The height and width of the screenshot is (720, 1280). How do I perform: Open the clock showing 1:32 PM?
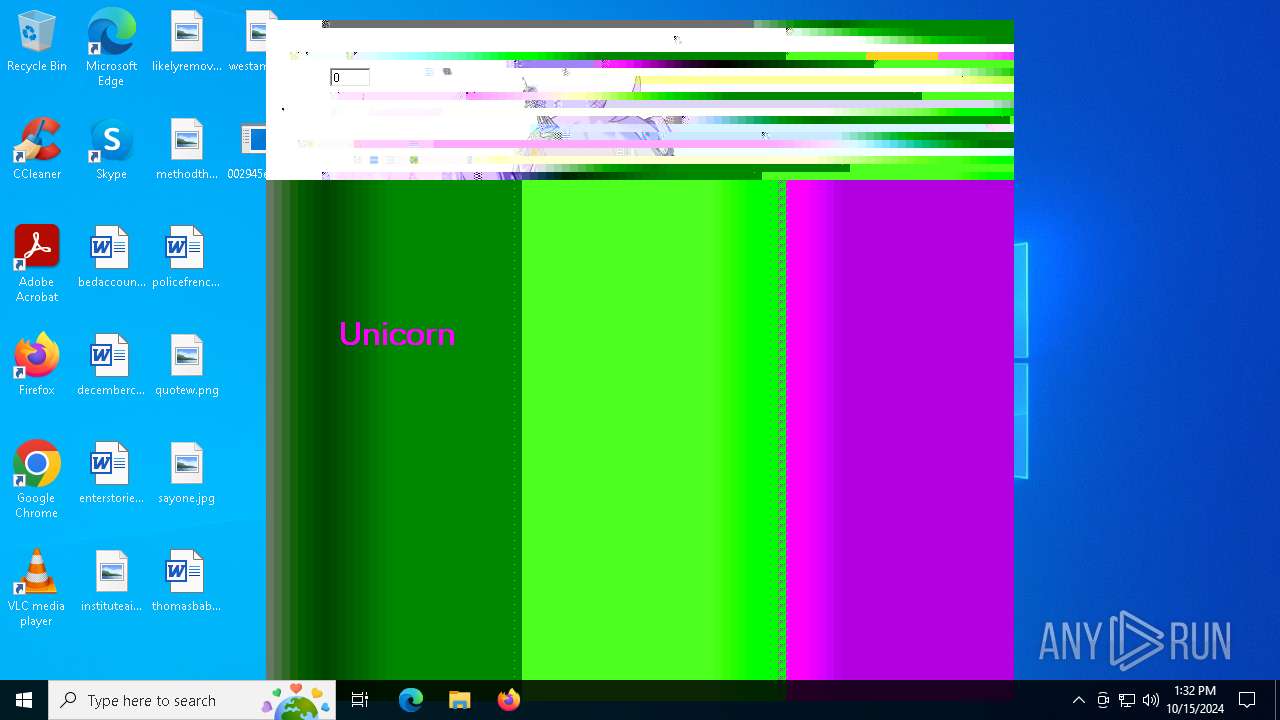coord(1195,700)
